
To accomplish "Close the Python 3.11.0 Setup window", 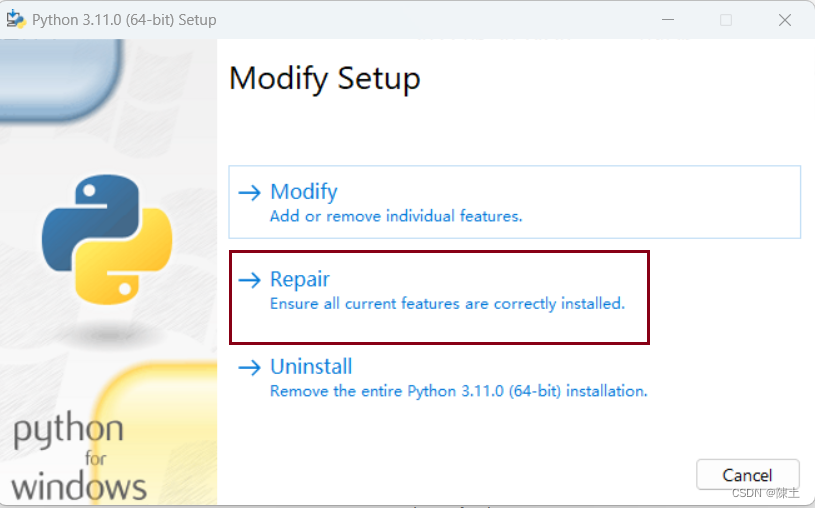I will [x=785, y=20].
